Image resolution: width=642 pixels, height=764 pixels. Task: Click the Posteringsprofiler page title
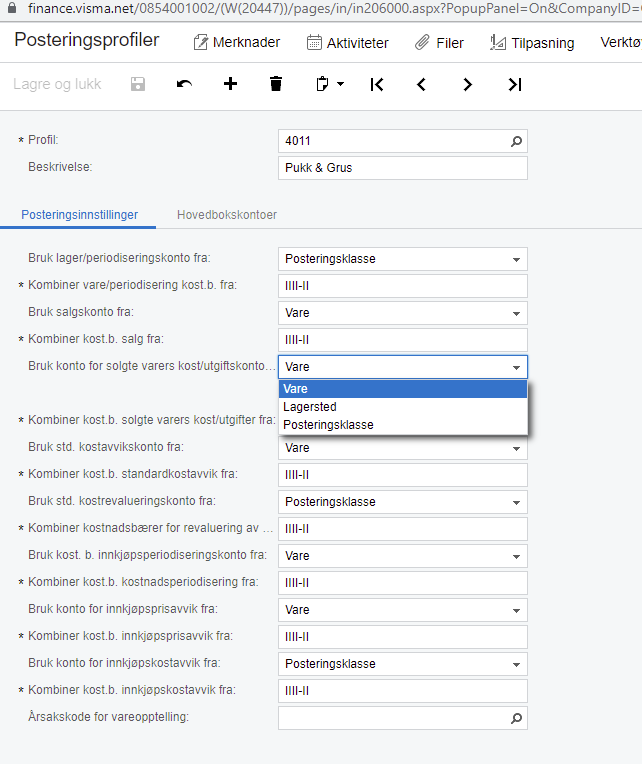click(87, 40)
